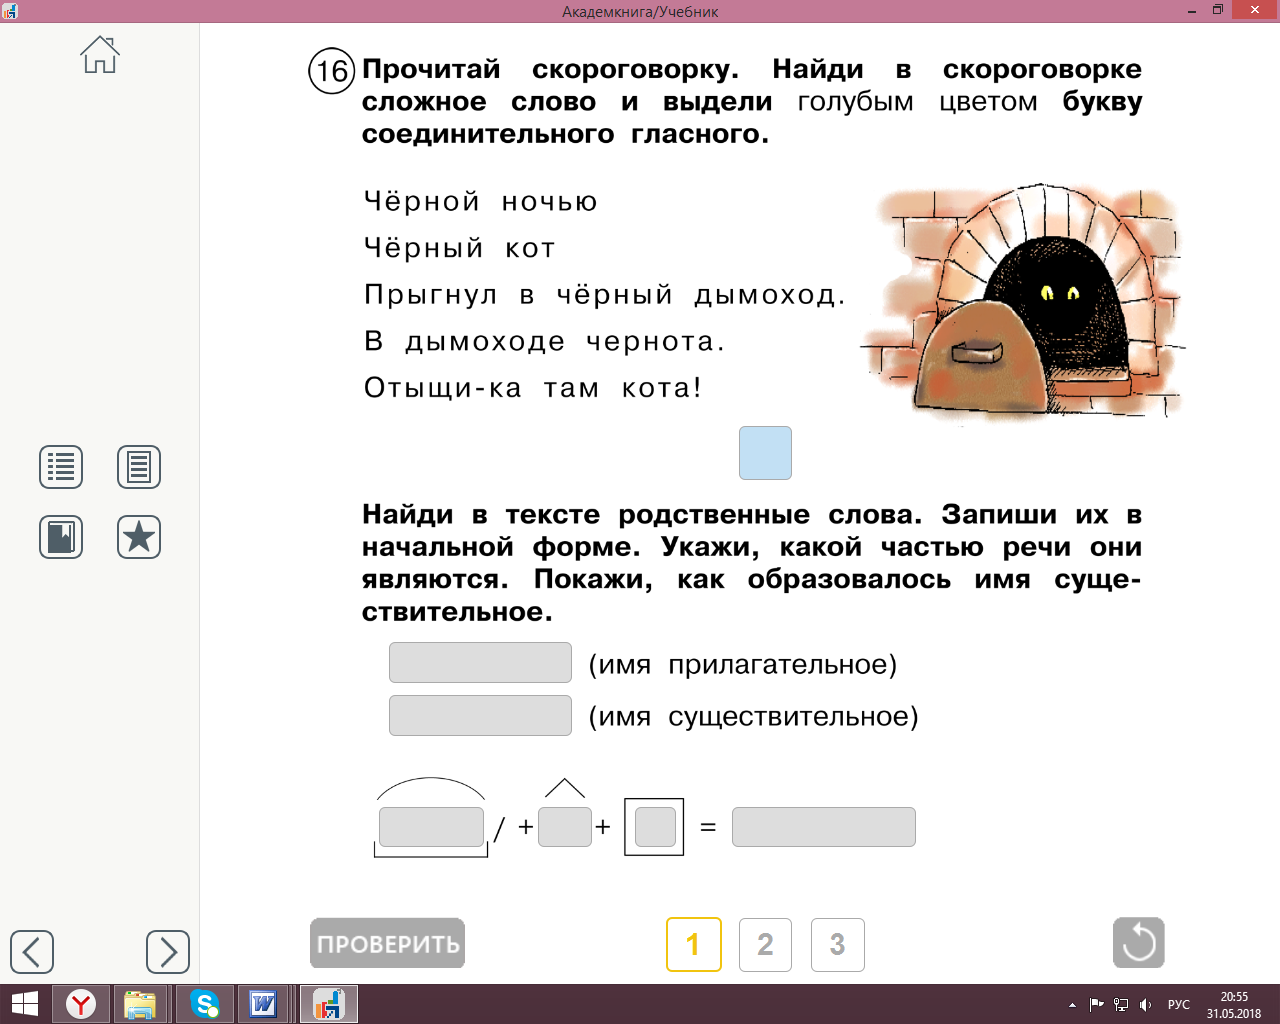Open the volume speaker tray icon
Image resolution: width=1280 pixels, height=1024 pixels.
[x=1146, y=1005]
